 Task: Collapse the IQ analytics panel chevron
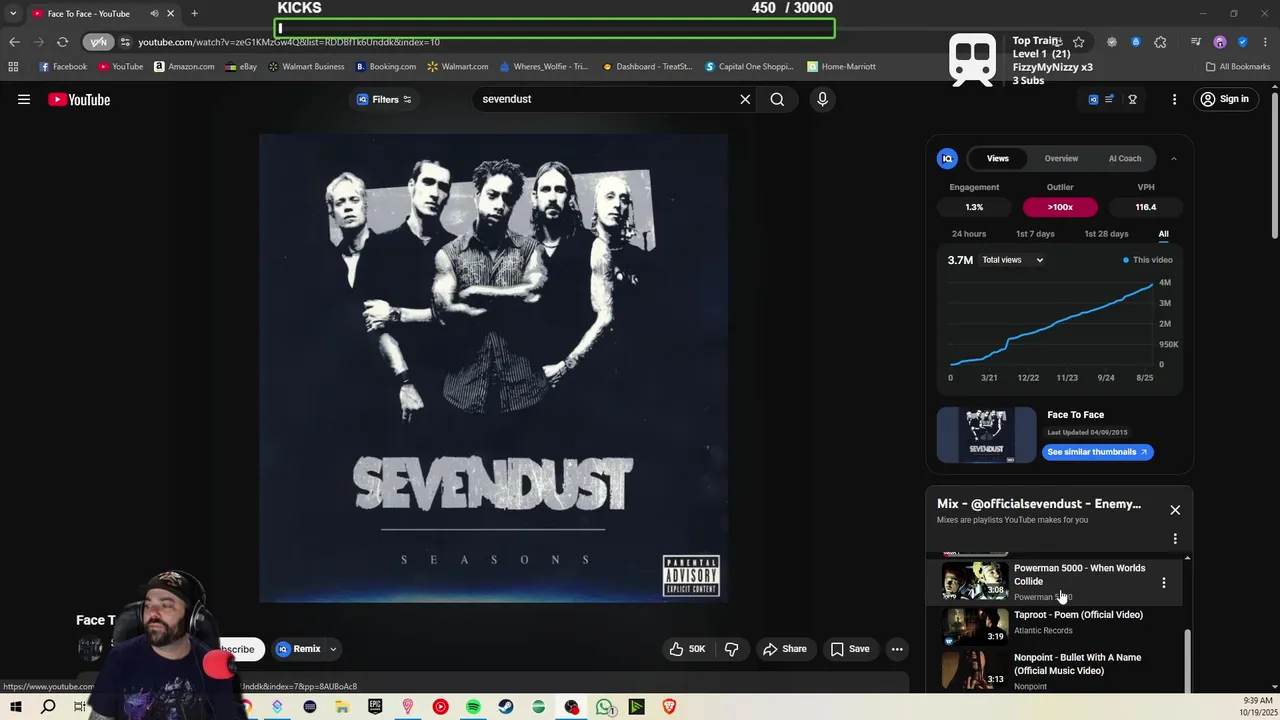coord(1174,158)
